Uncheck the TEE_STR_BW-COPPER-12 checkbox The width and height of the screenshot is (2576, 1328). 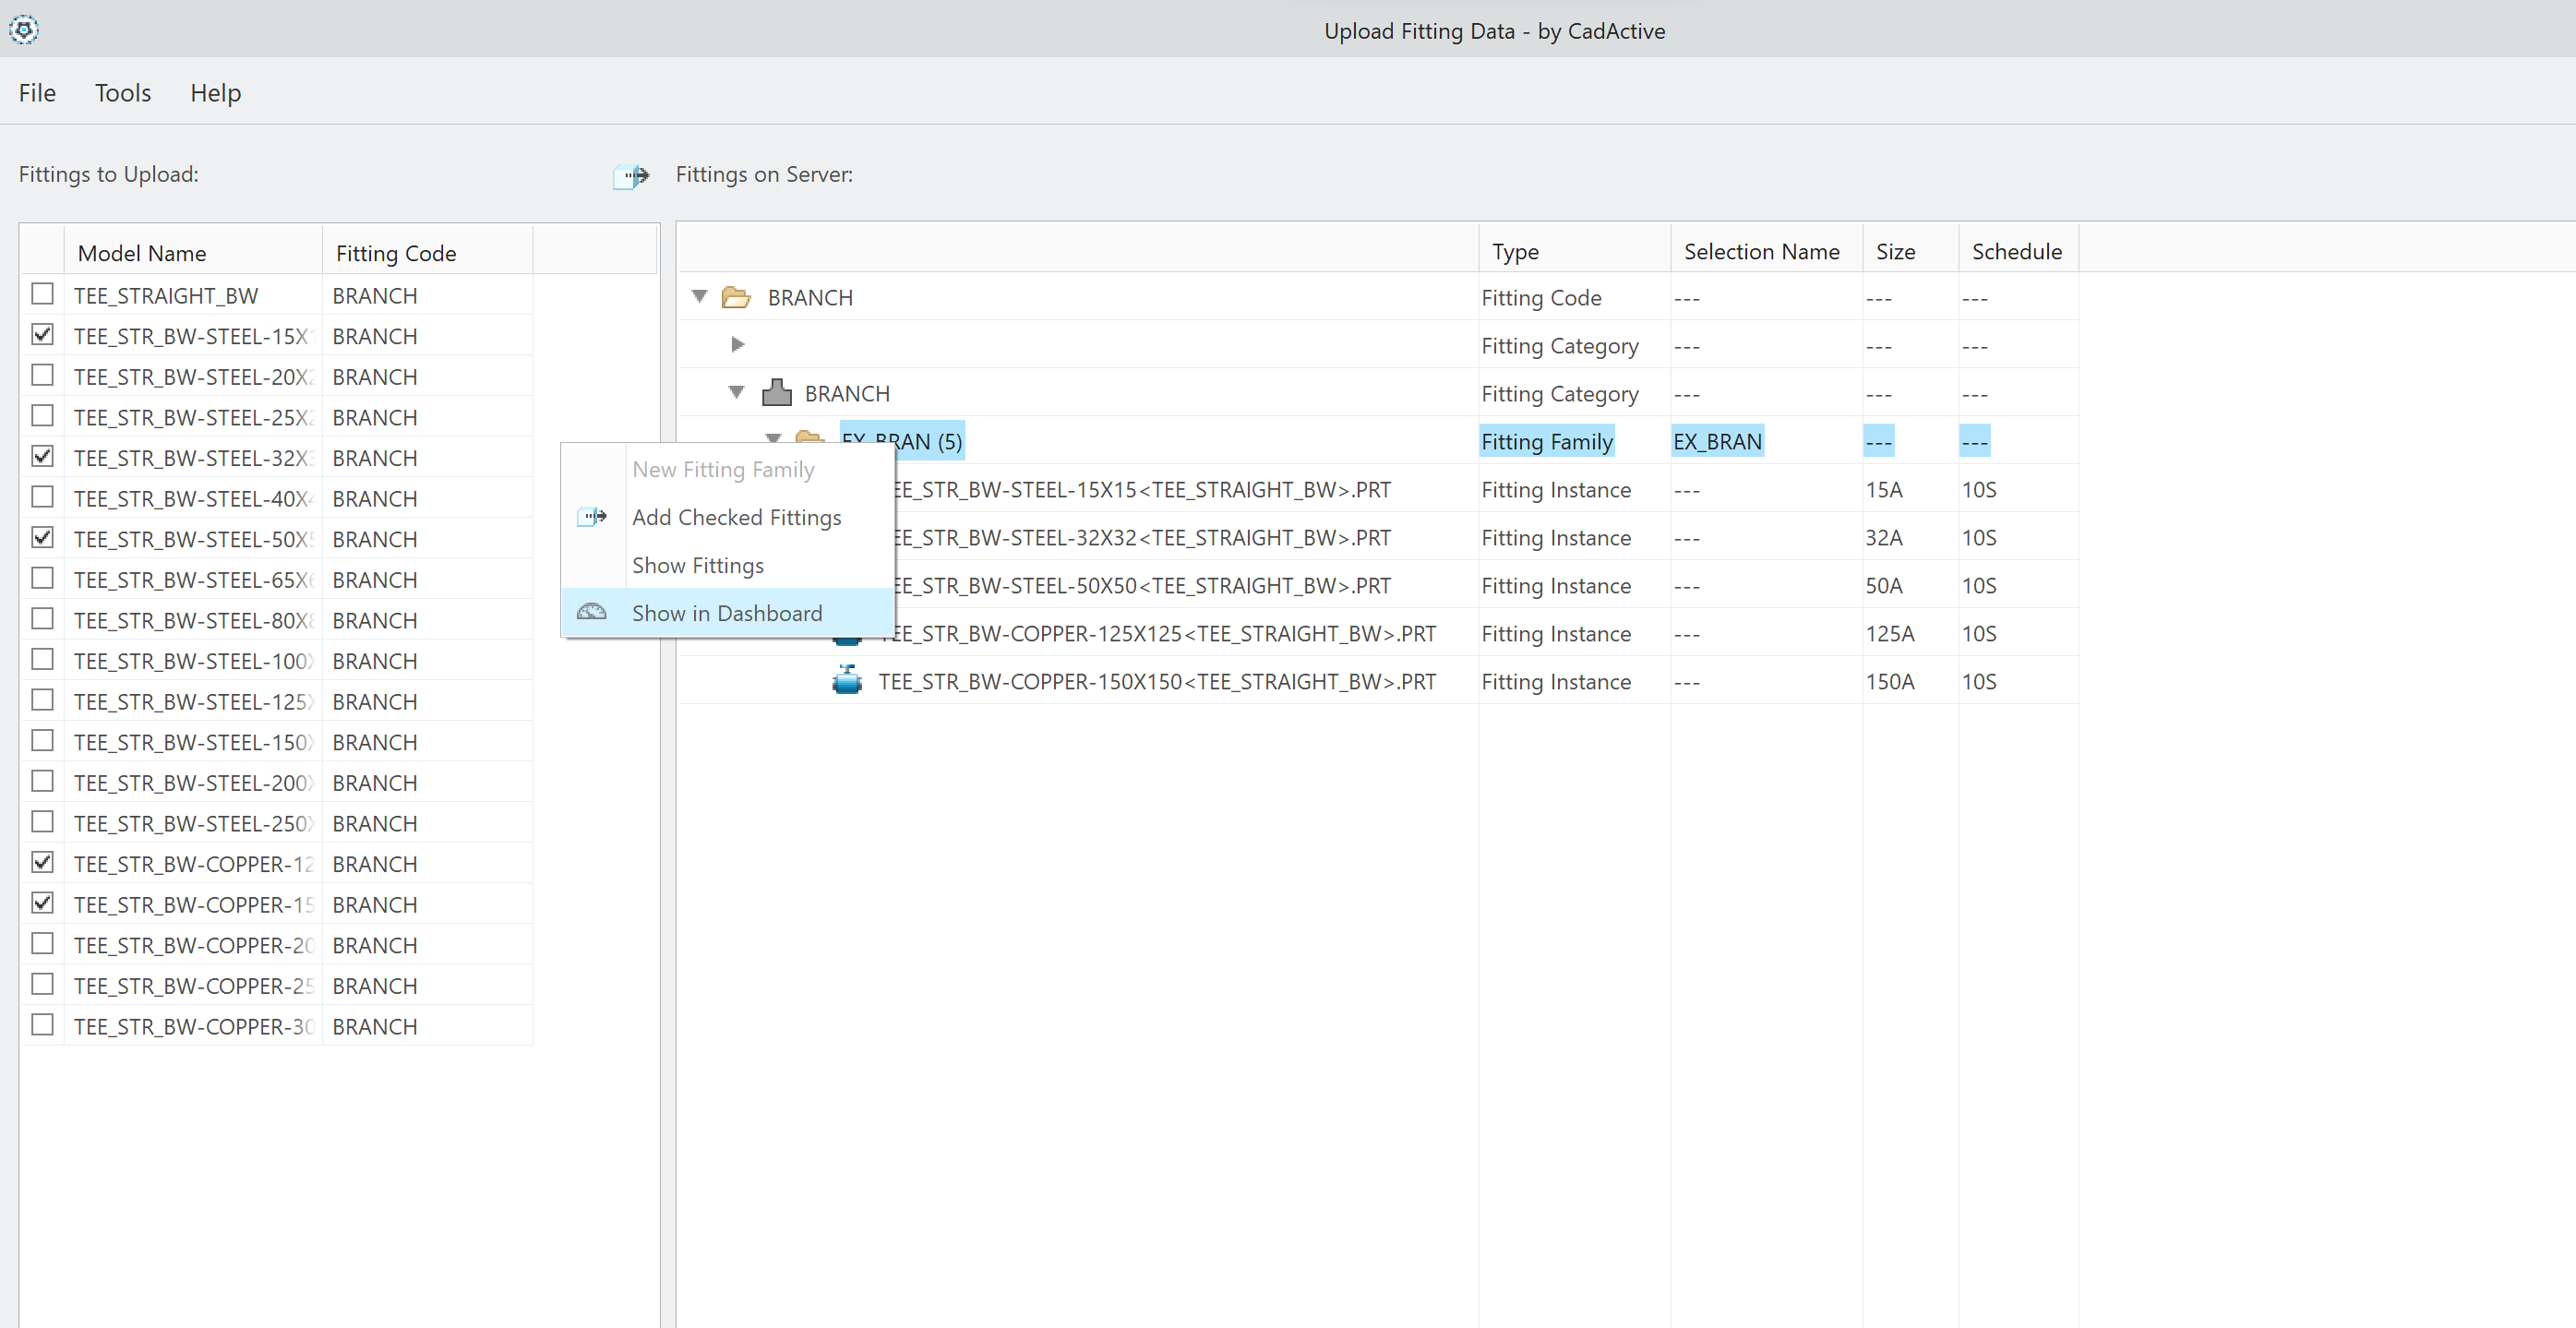tap(42, 862)
